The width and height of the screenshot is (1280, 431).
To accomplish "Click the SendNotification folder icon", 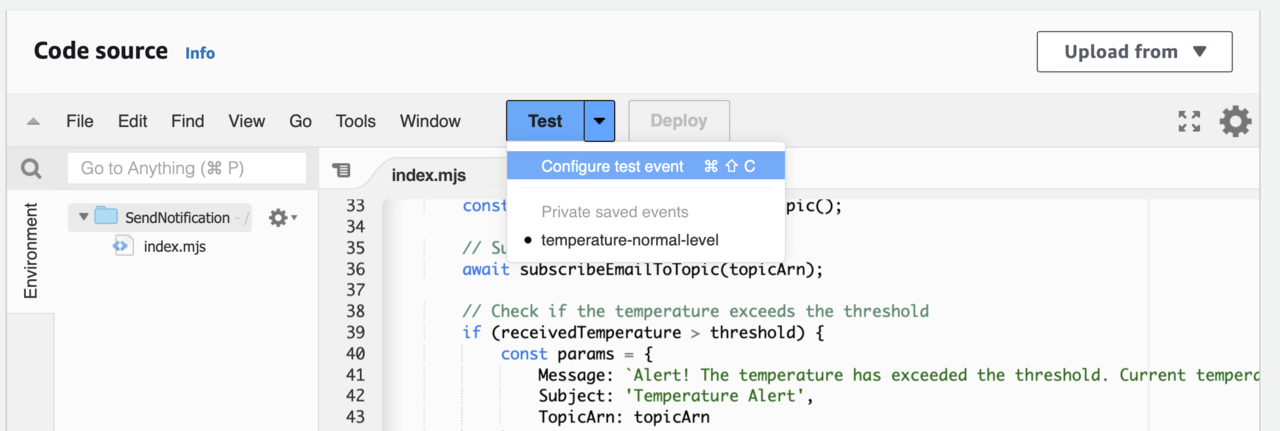I will (x=106, y=217).
